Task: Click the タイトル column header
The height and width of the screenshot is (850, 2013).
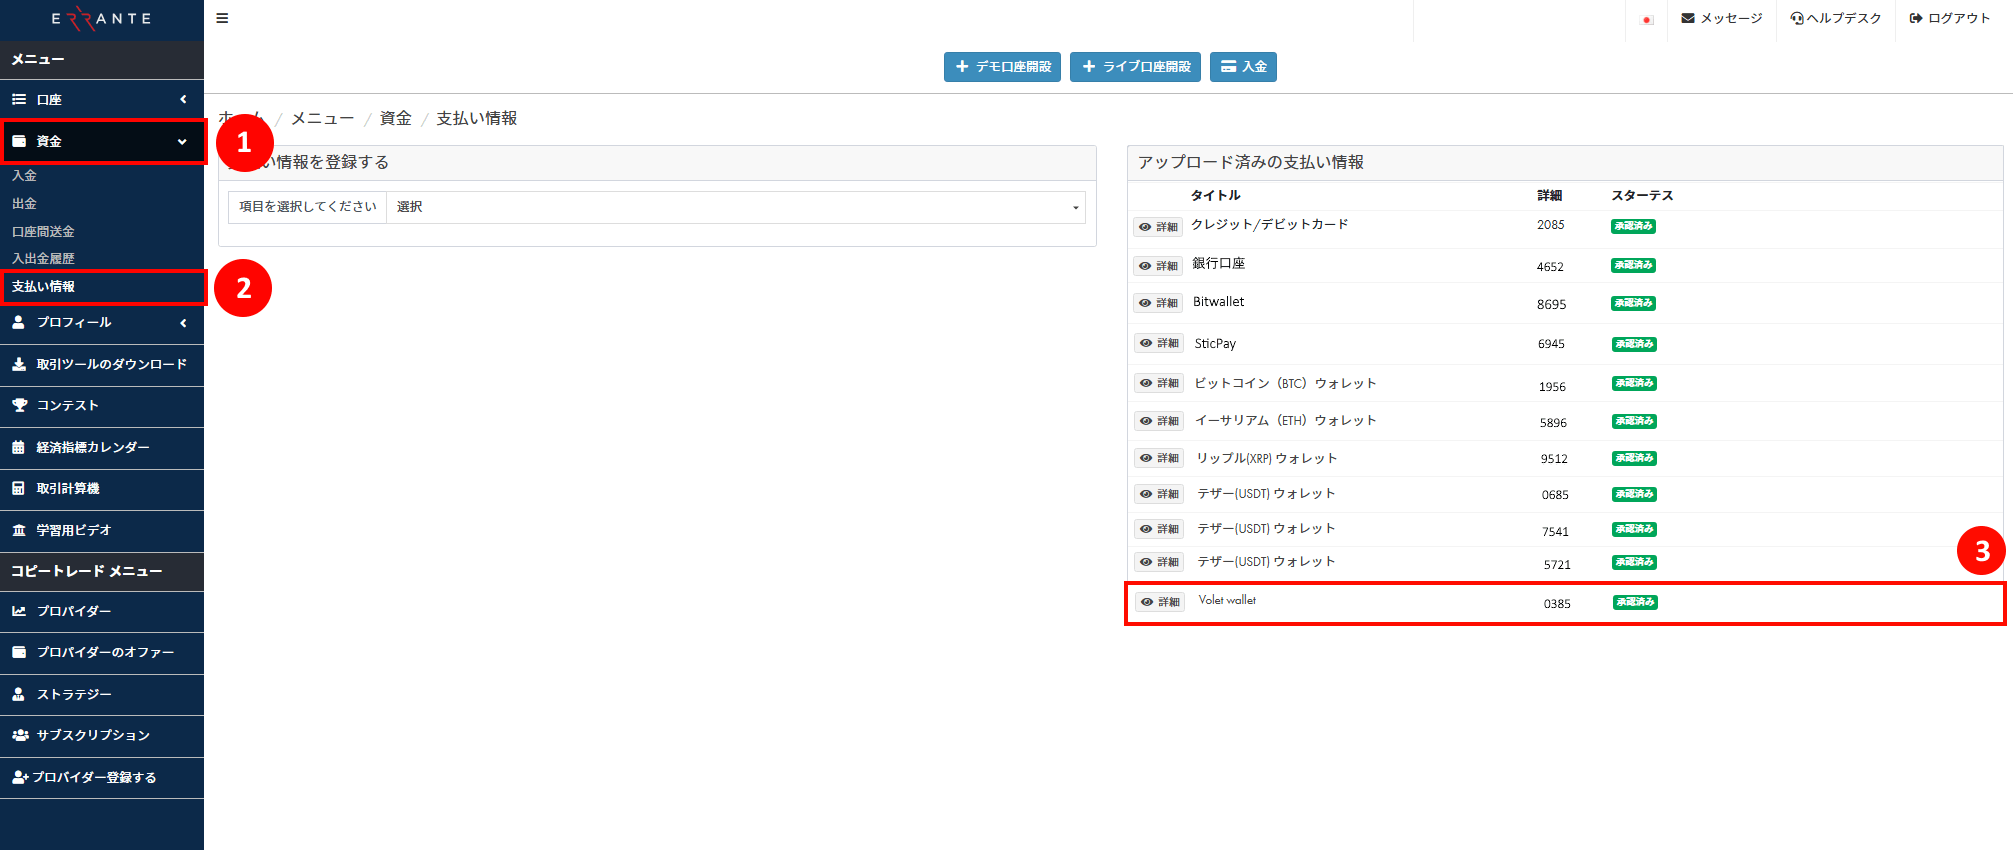Action: (1215, 195)
